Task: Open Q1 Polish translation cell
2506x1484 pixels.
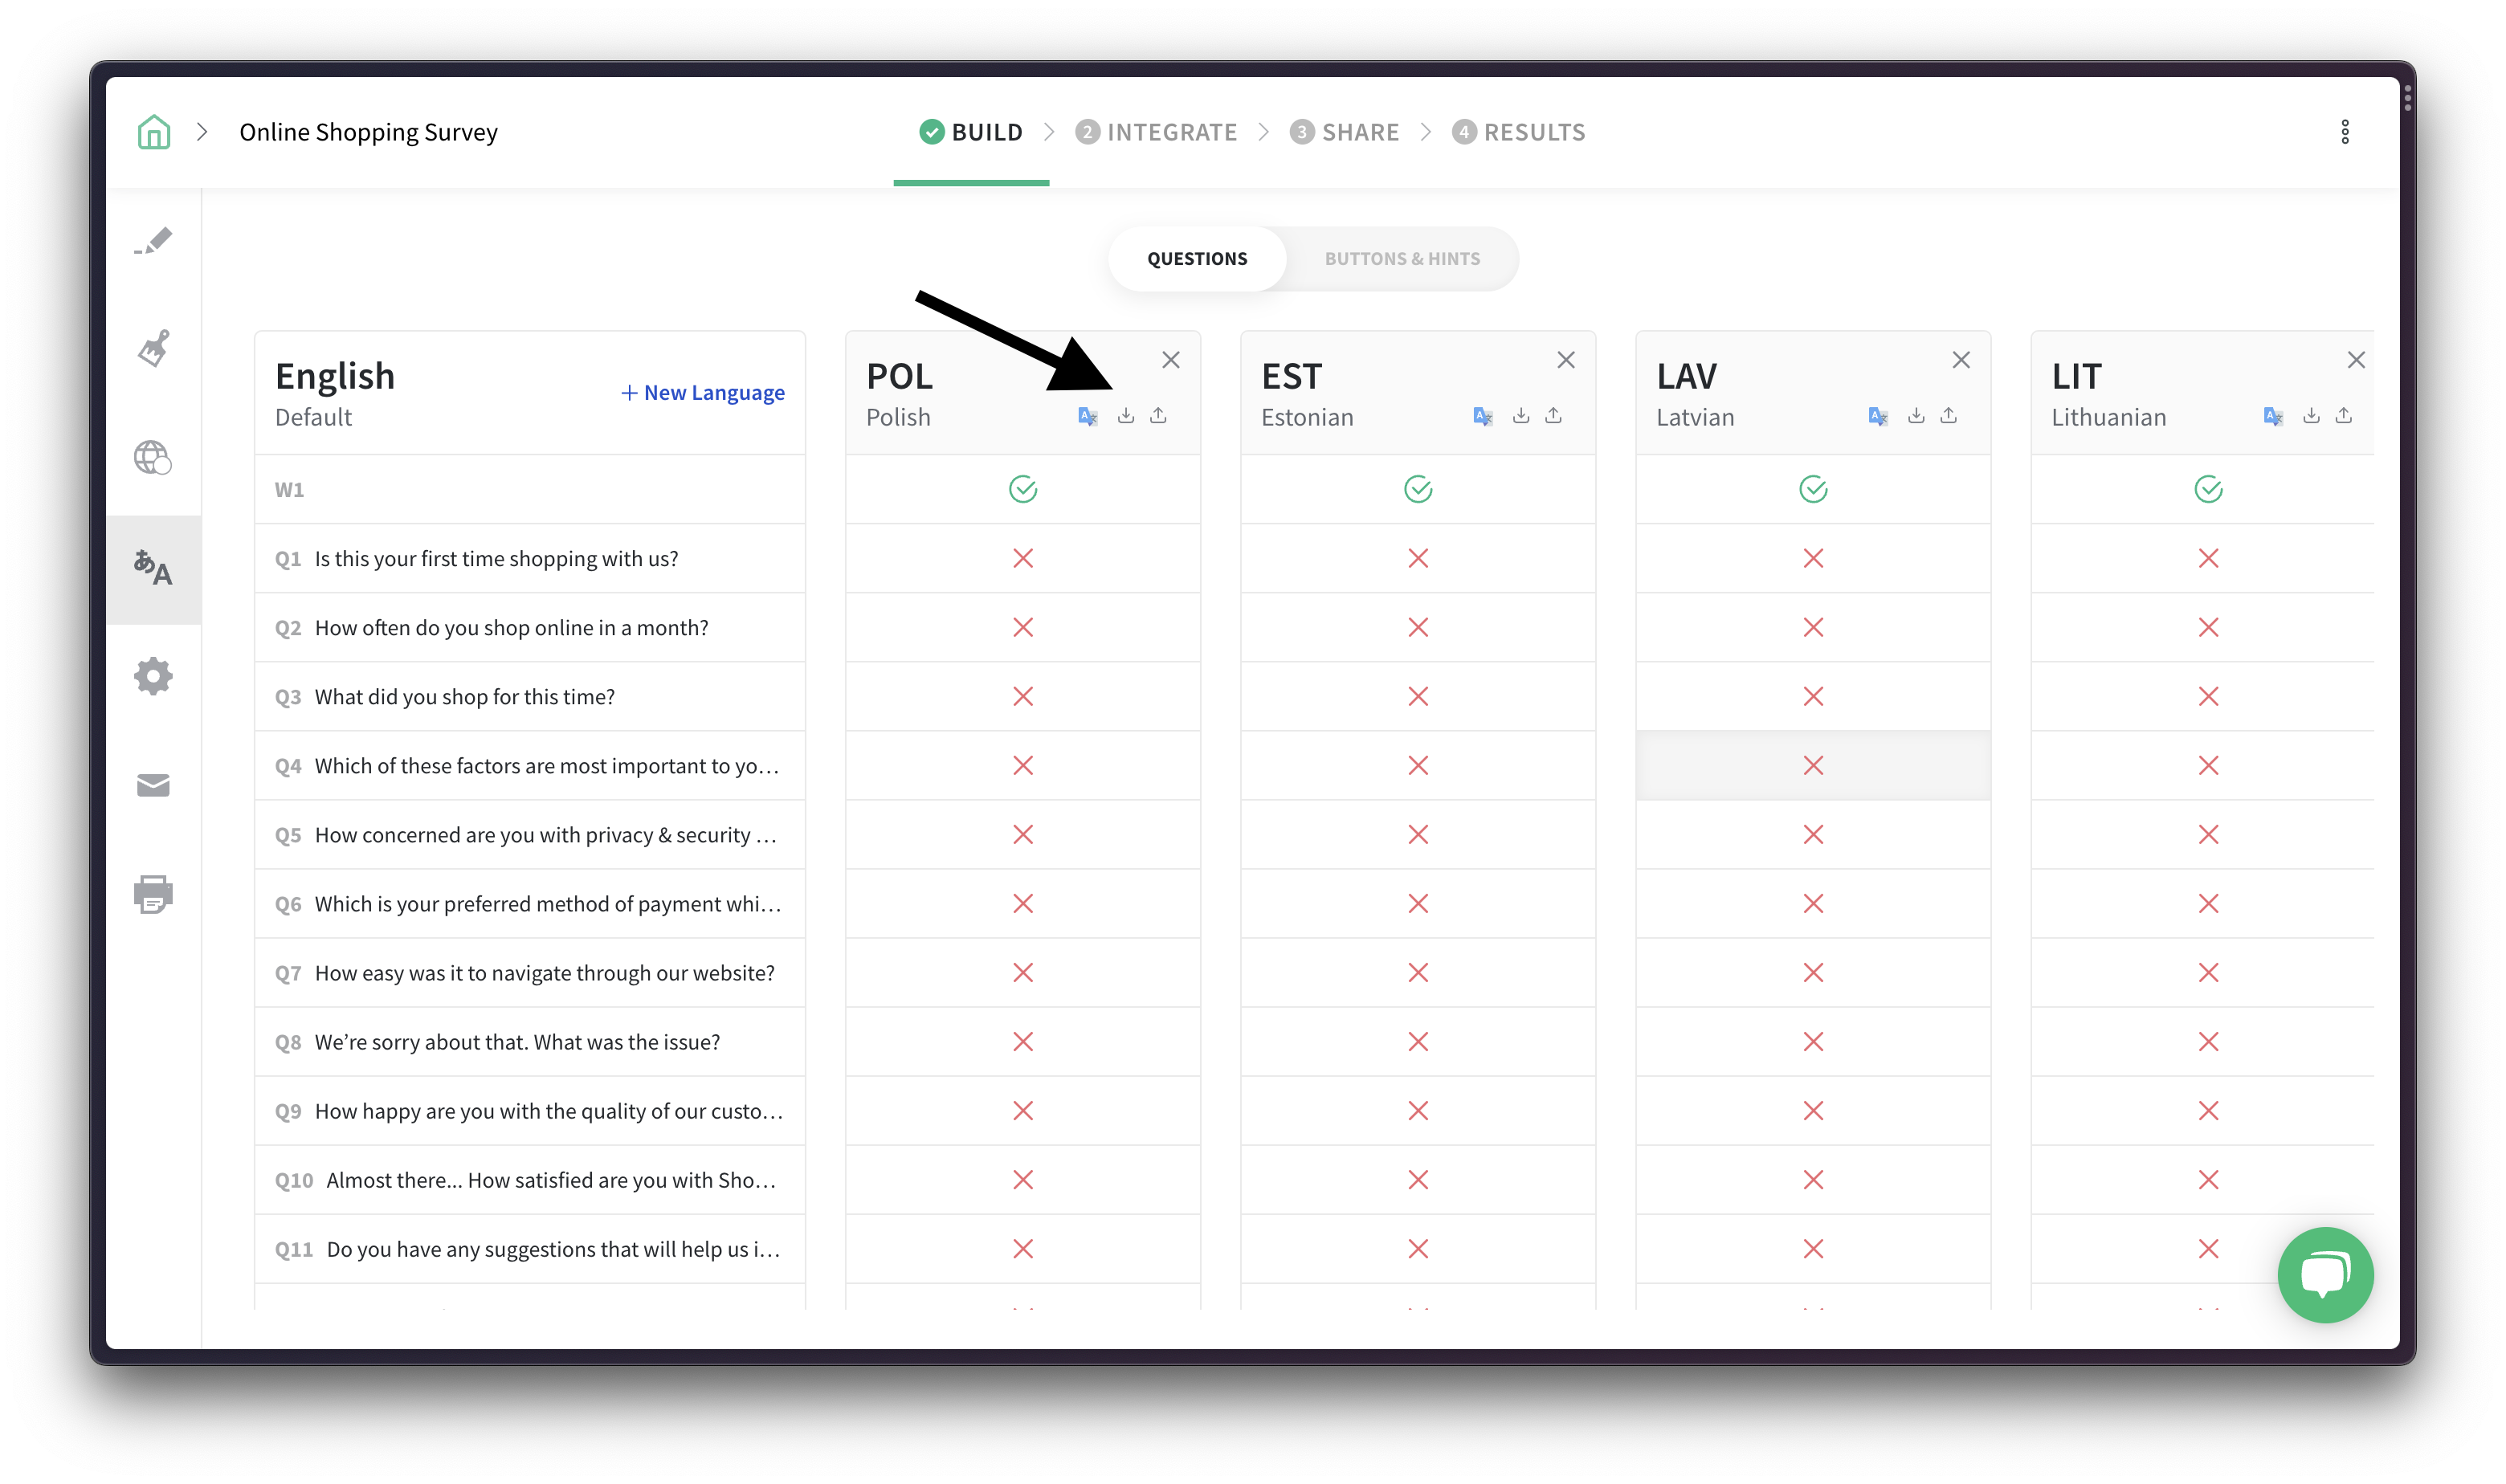Action: [x=1023, y=558]
